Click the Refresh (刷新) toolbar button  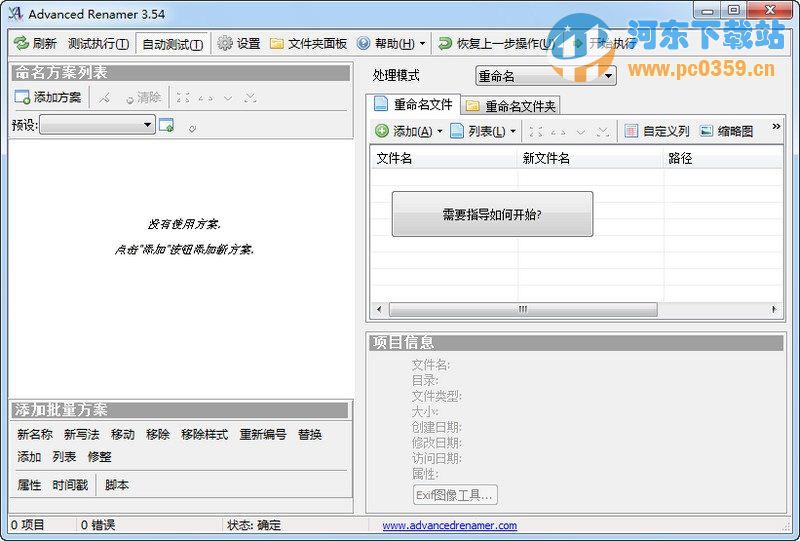35,43
